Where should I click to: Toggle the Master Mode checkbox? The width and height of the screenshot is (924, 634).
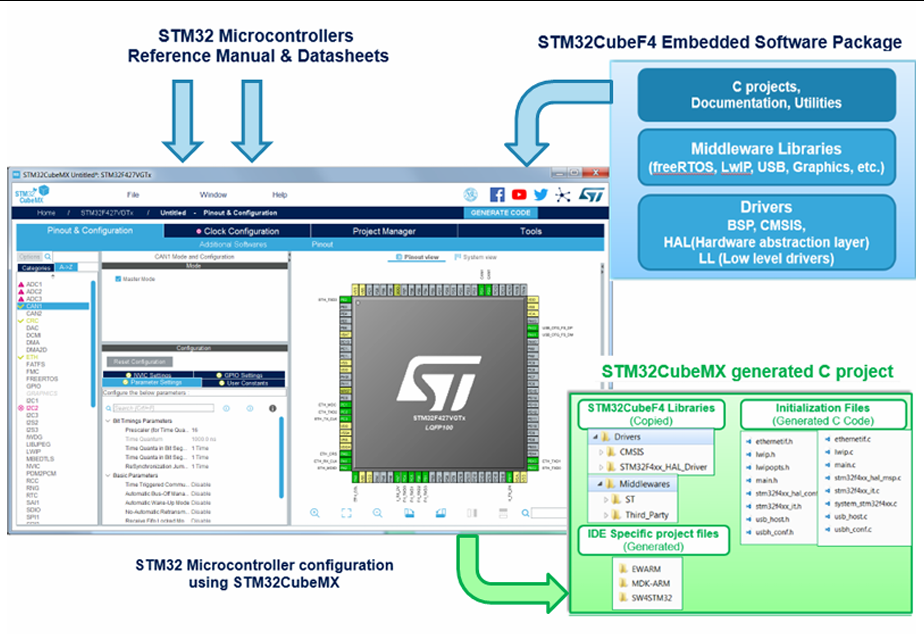pos(118,279)
